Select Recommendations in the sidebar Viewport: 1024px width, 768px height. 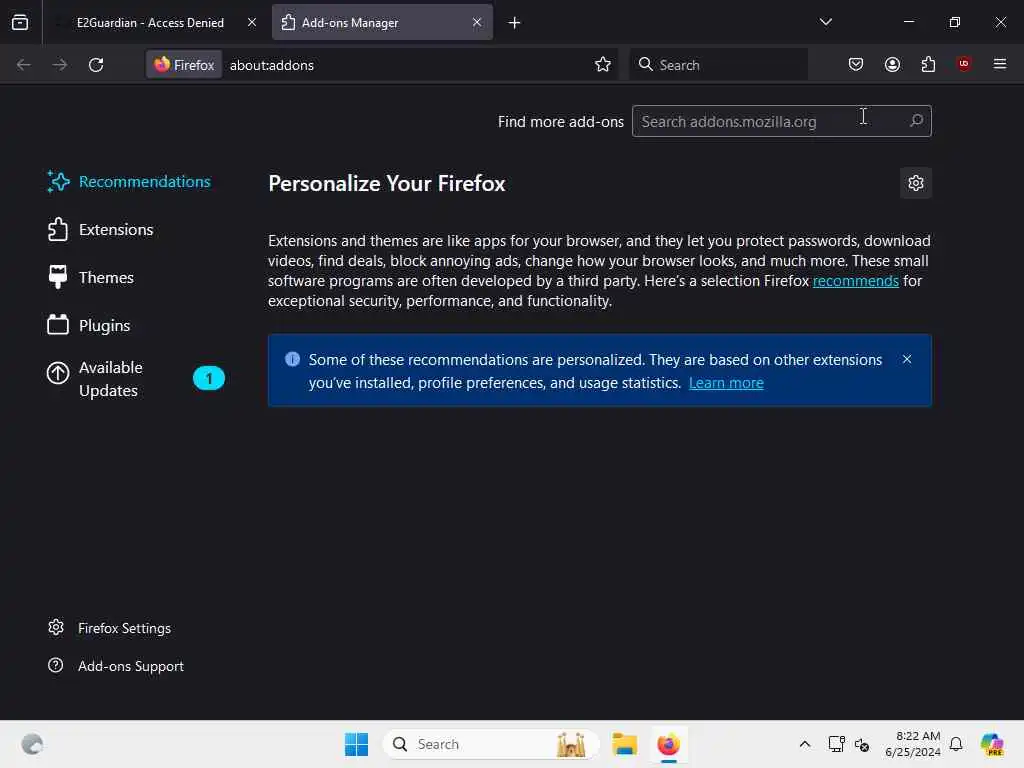pyautogui.click(x=129, y=182)
